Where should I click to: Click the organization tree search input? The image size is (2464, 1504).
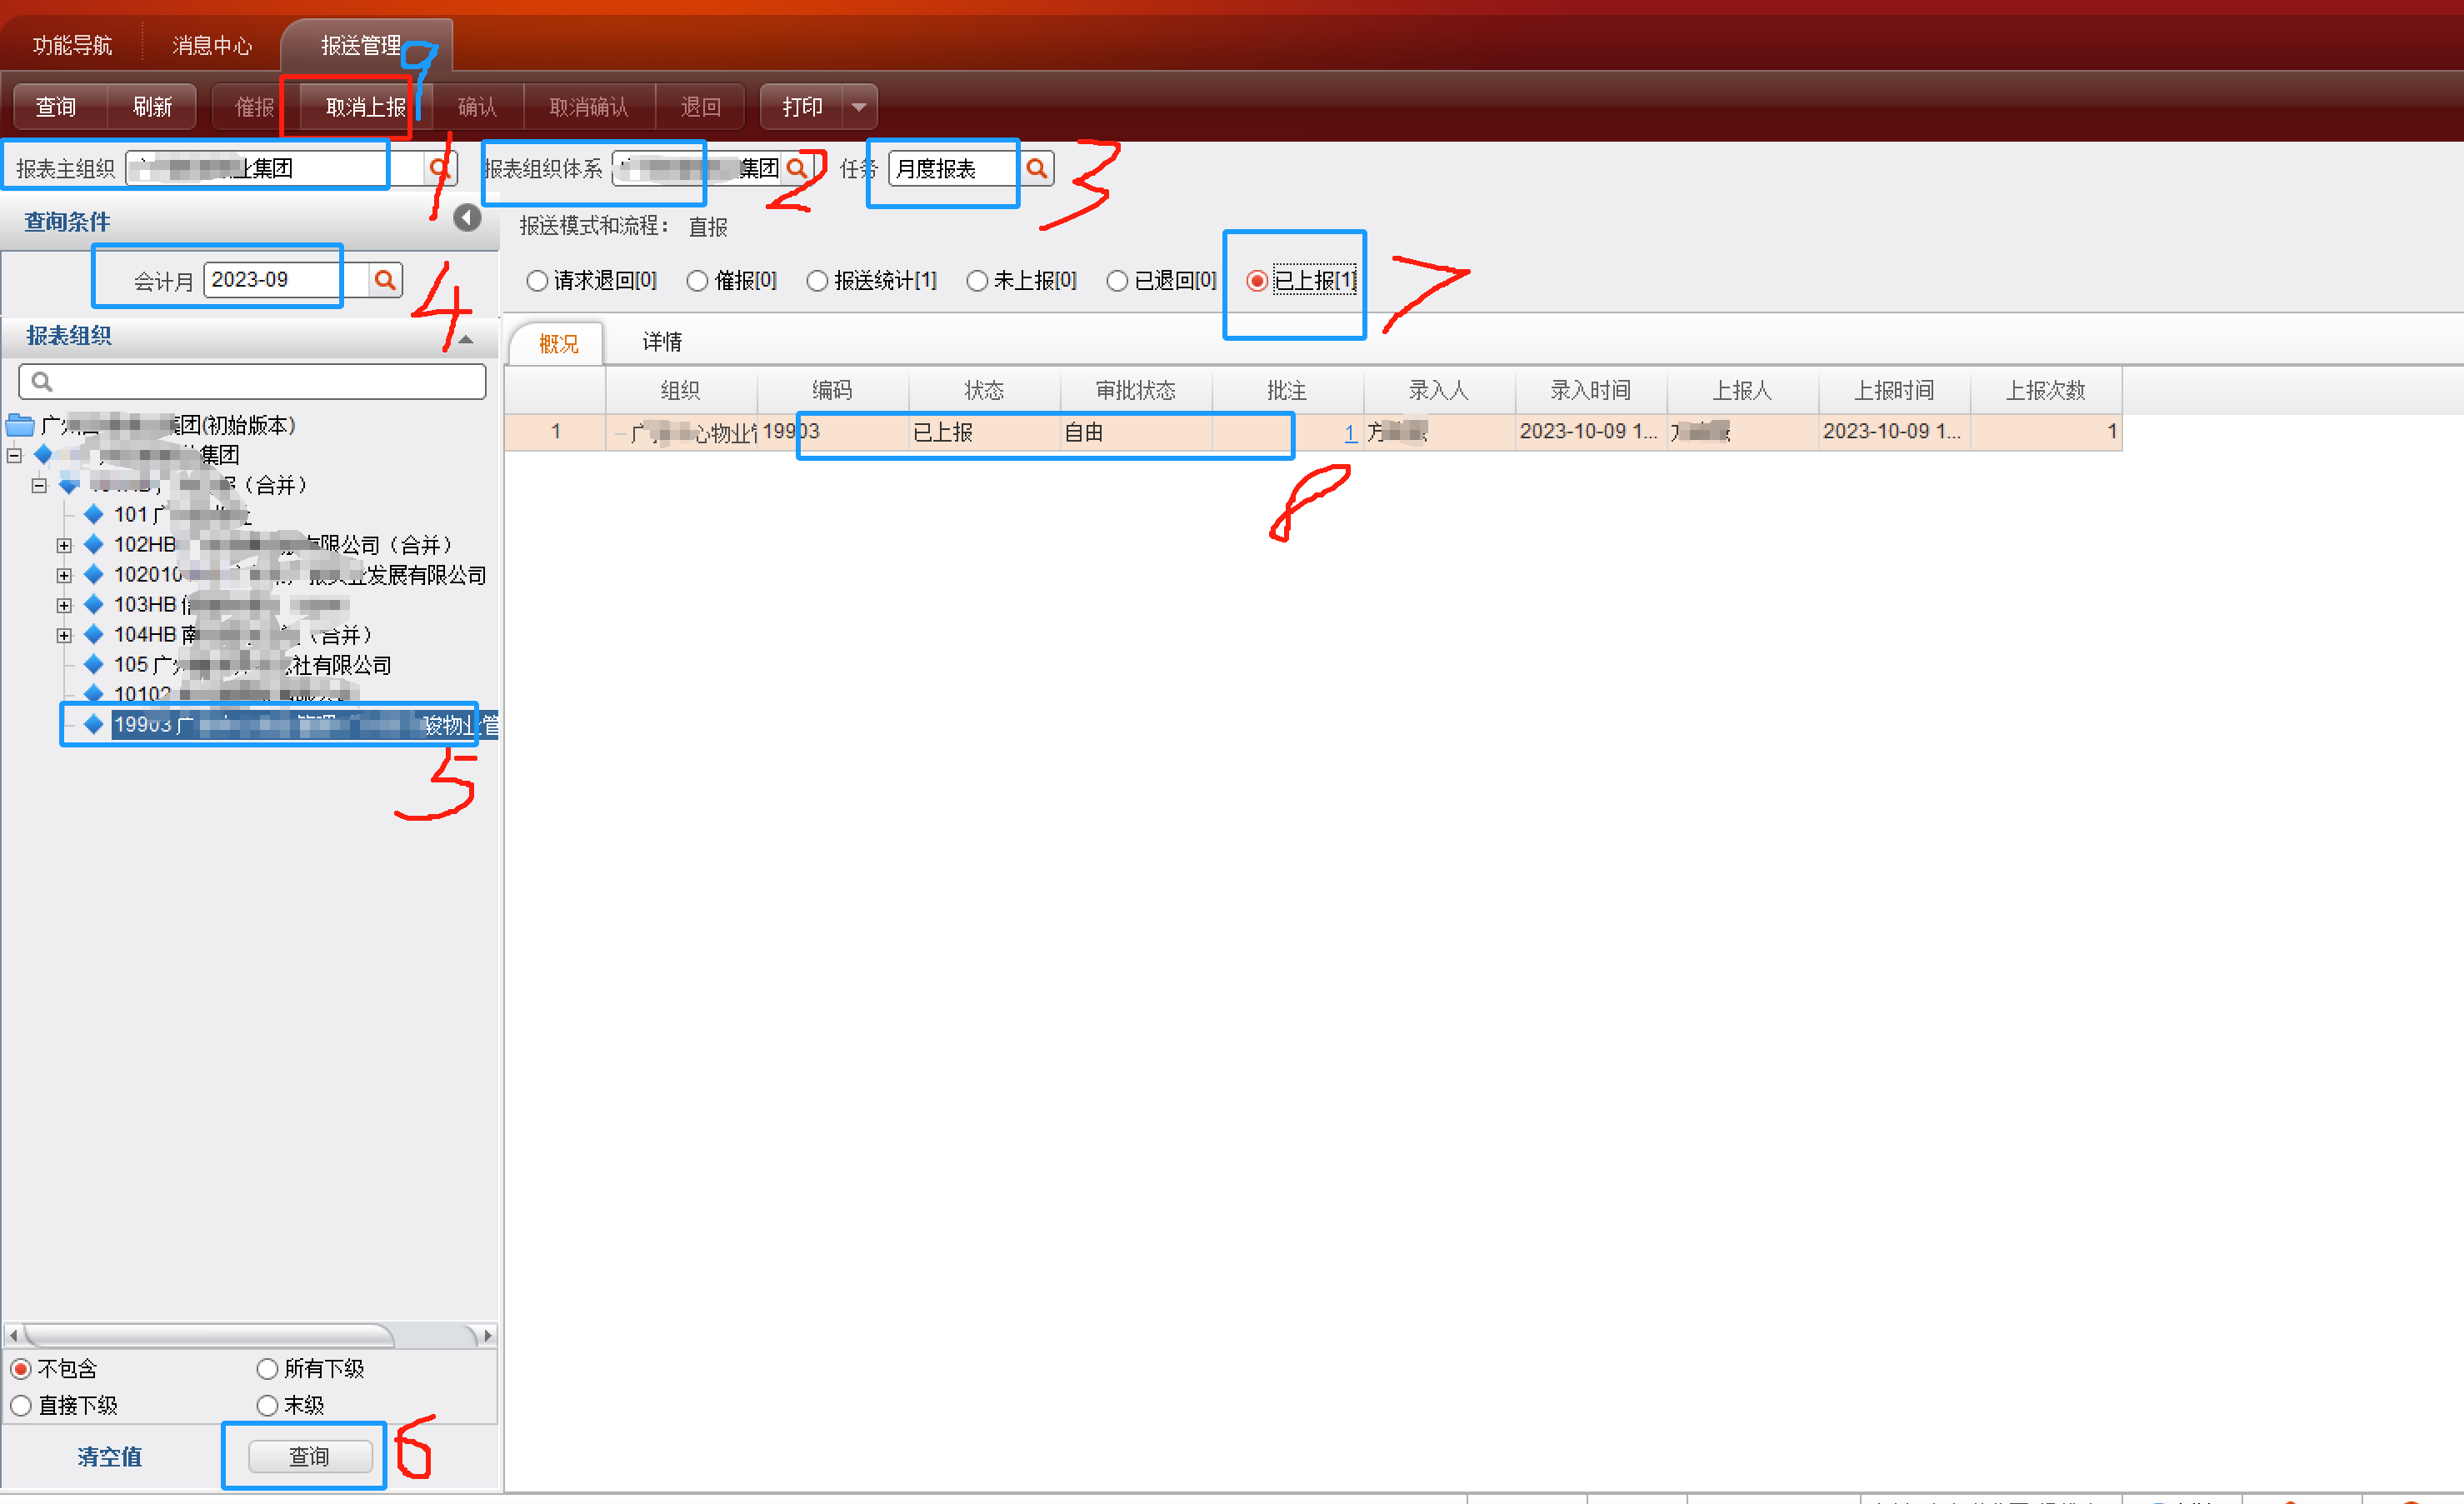252,381
